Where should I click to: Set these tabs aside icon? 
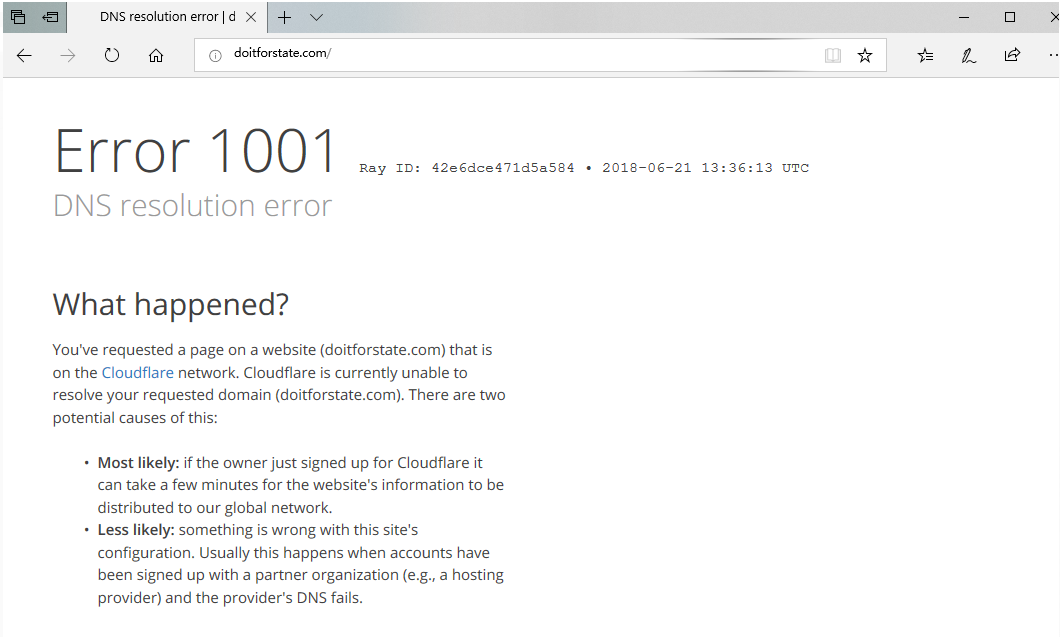(x=51, y=17)
